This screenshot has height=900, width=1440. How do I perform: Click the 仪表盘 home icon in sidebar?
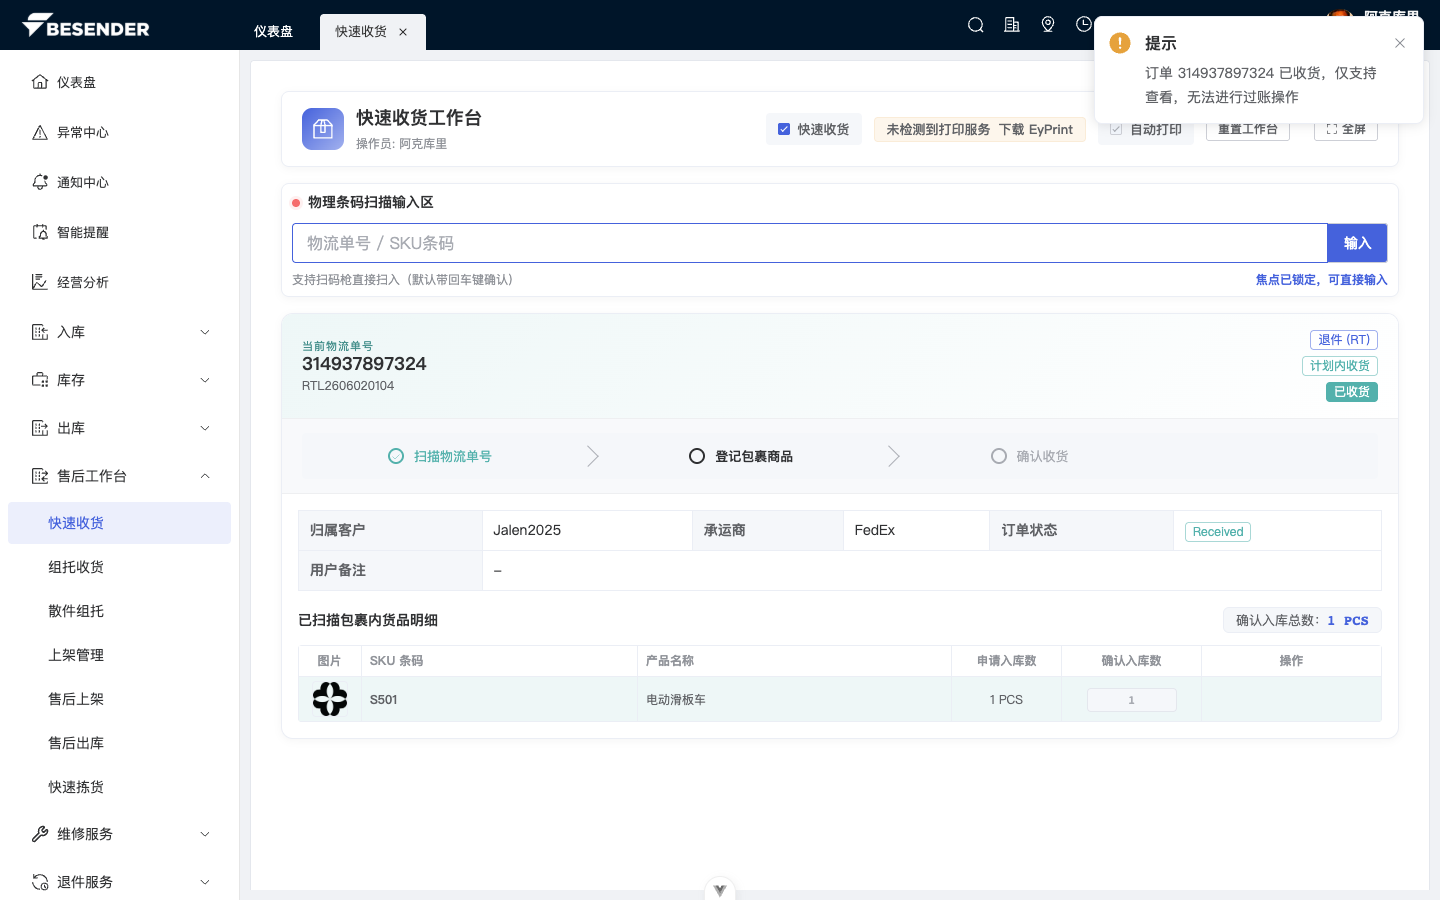pyautogui.click(x=40, y=82)
